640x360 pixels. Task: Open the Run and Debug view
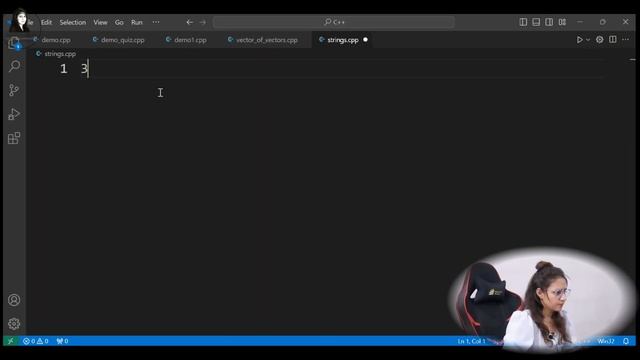pos(14,114)
